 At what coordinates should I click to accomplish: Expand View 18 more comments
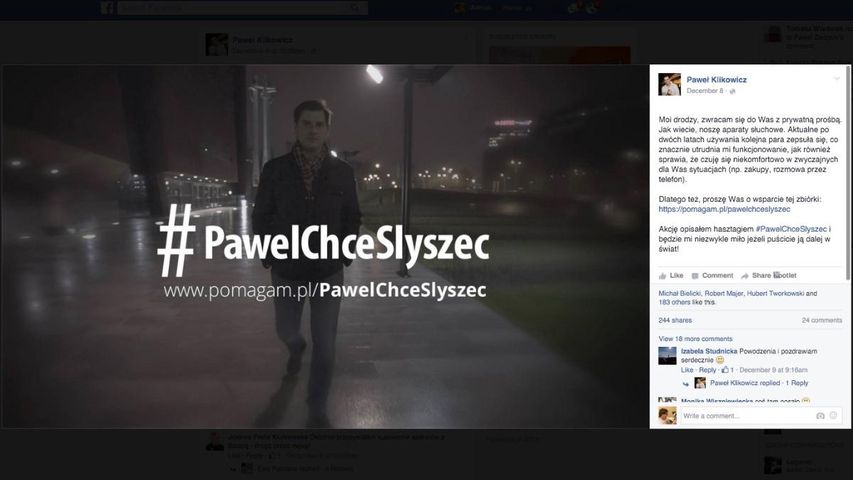pyautogui.click(x=695, y=339)
